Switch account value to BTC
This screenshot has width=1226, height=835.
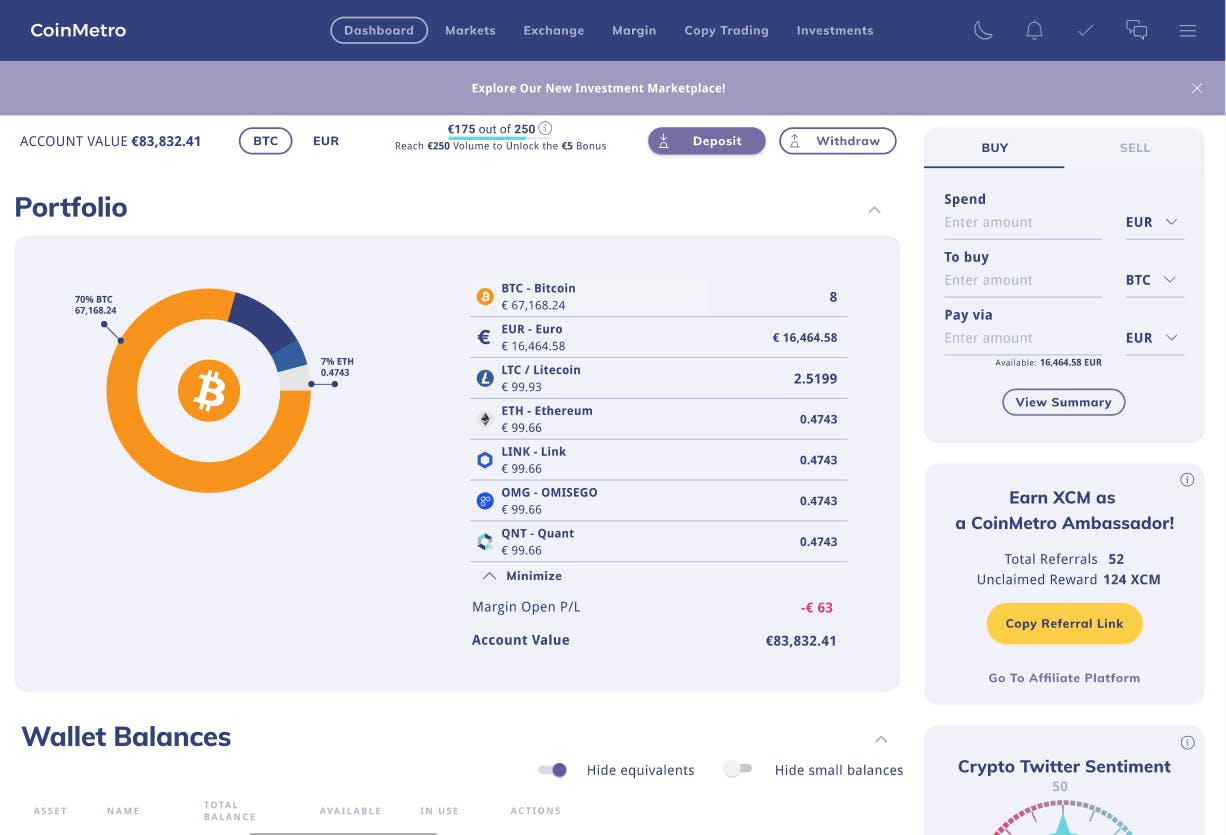click(x=265, y=141)
